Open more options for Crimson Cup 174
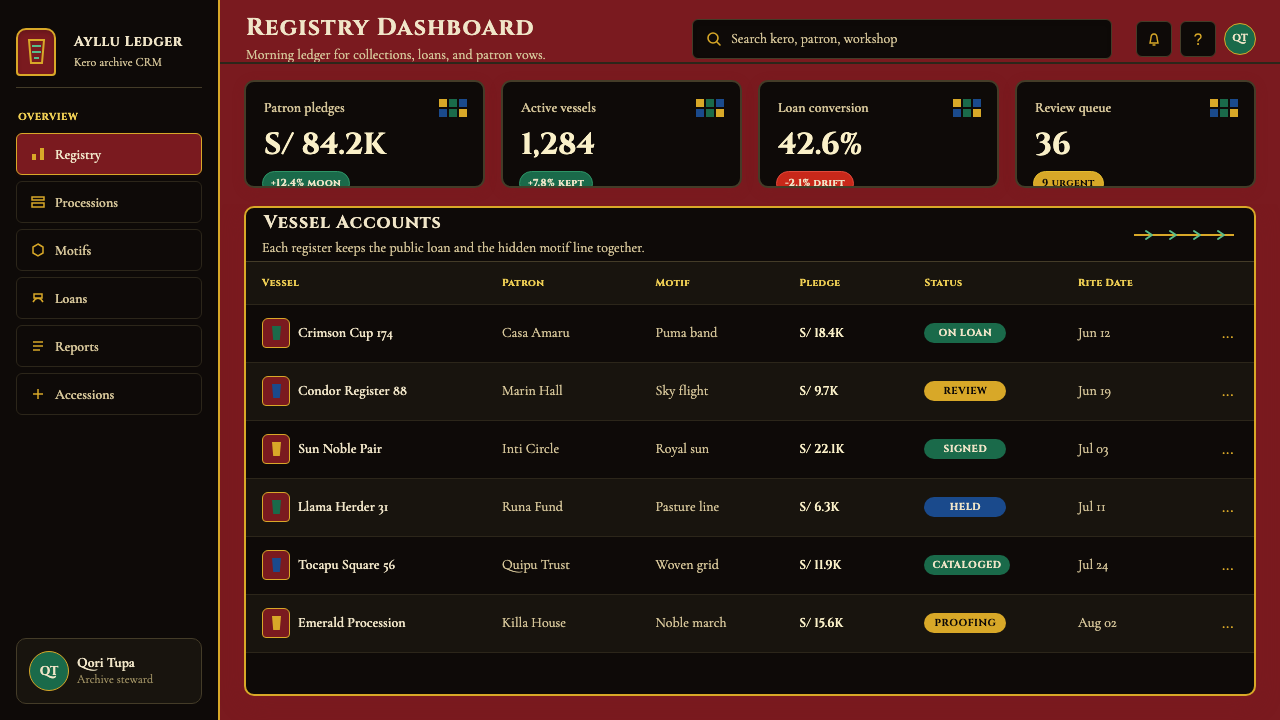Screen dimensions: 1280x720 [x=1228, y=334]
